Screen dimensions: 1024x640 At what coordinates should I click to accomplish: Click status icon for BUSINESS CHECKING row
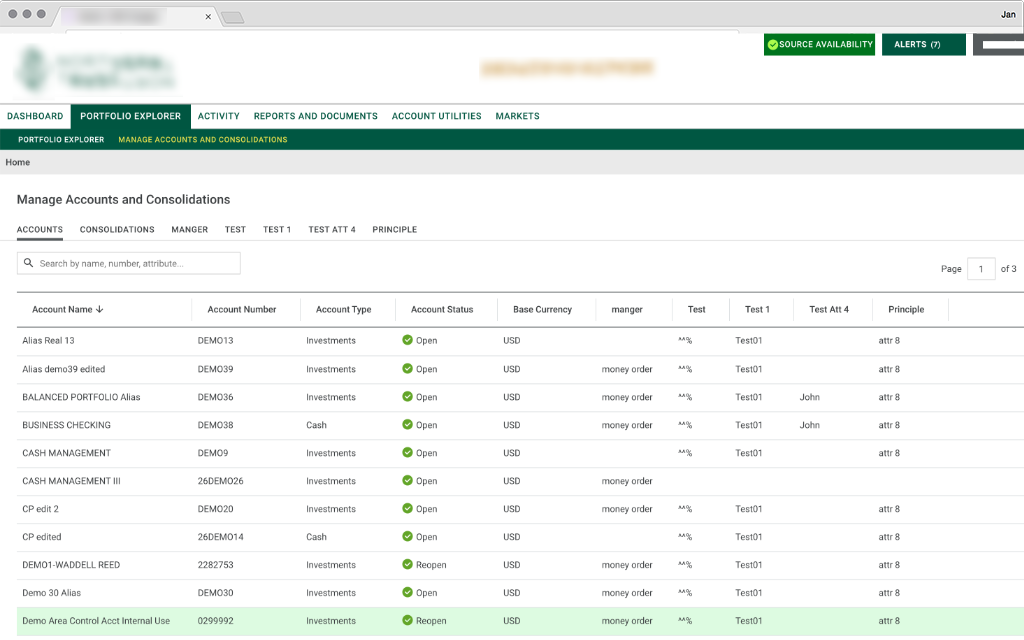[x=407, y=425]
